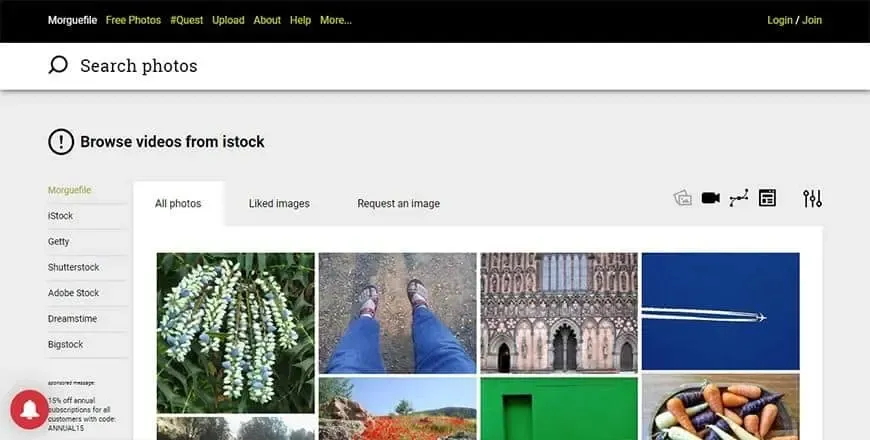Screen dimensions: 870x440
Task: Select the All photos tab
Action: point(178,204)
